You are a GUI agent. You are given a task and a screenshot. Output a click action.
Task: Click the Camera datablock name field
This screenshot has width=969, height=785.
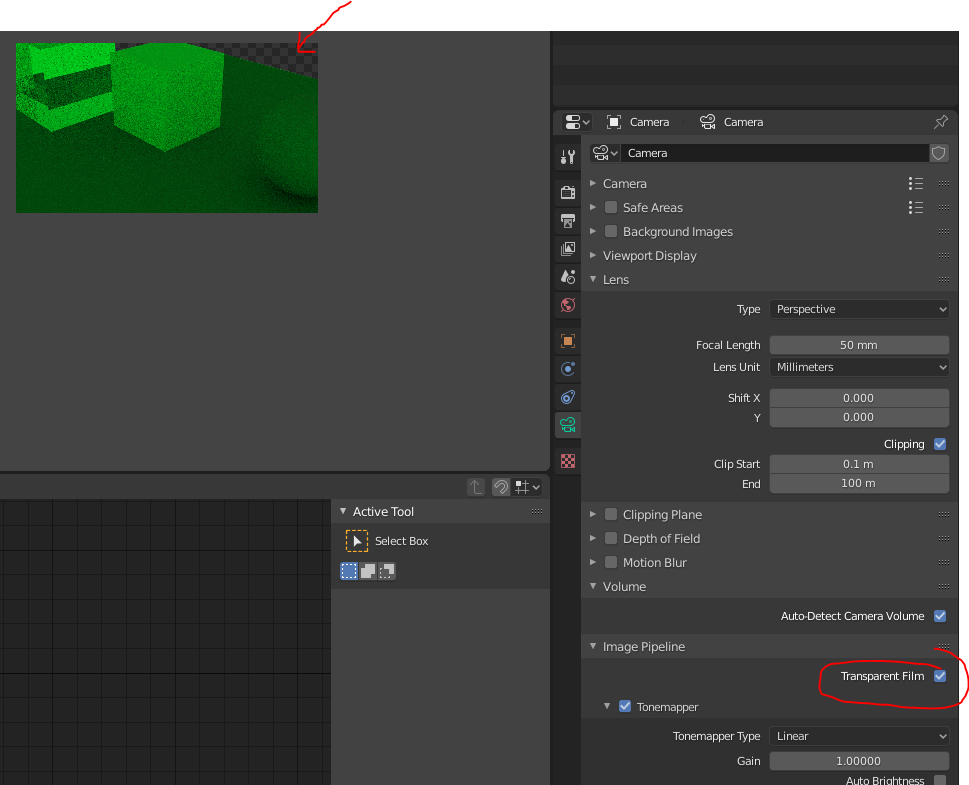point(774,153)
